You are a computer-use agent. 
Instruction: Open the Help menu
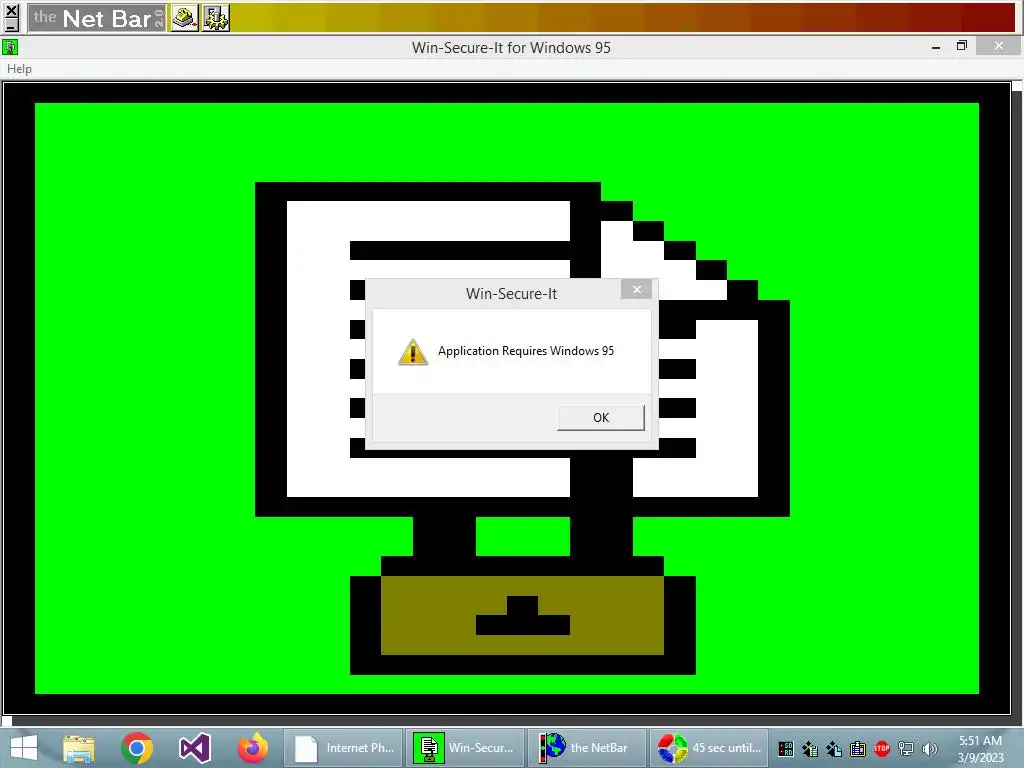coord(20,69)
